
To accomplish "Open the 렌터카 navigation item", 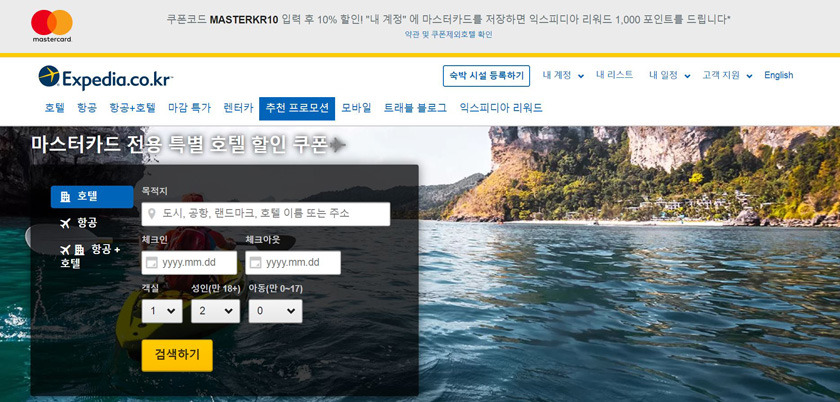I will [x=238, y=108].
